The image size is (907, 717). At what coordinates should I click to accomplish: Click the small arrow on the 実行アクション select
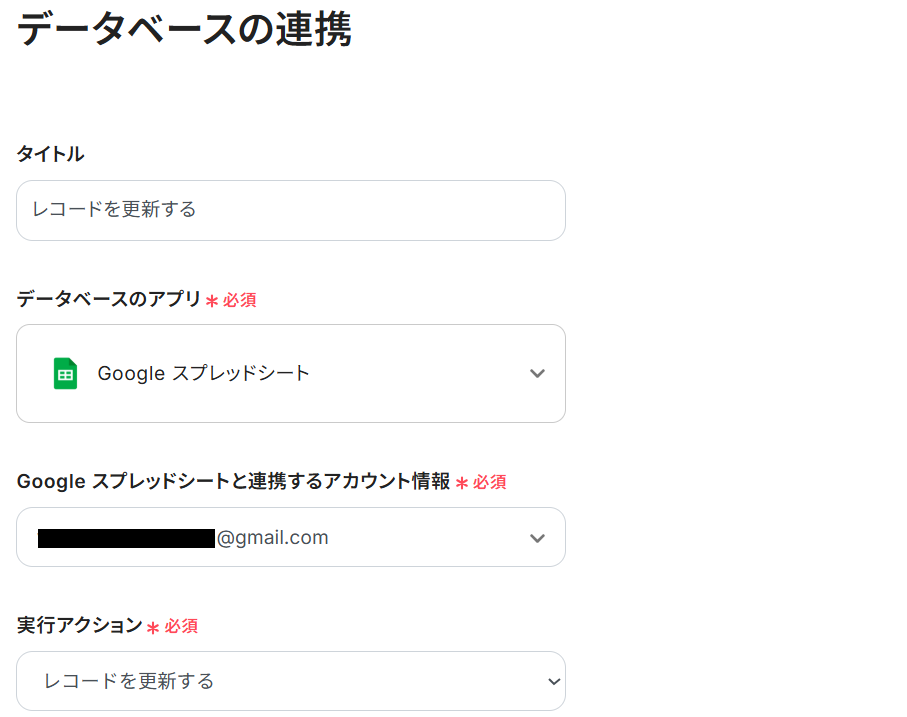tap(554, 681)
